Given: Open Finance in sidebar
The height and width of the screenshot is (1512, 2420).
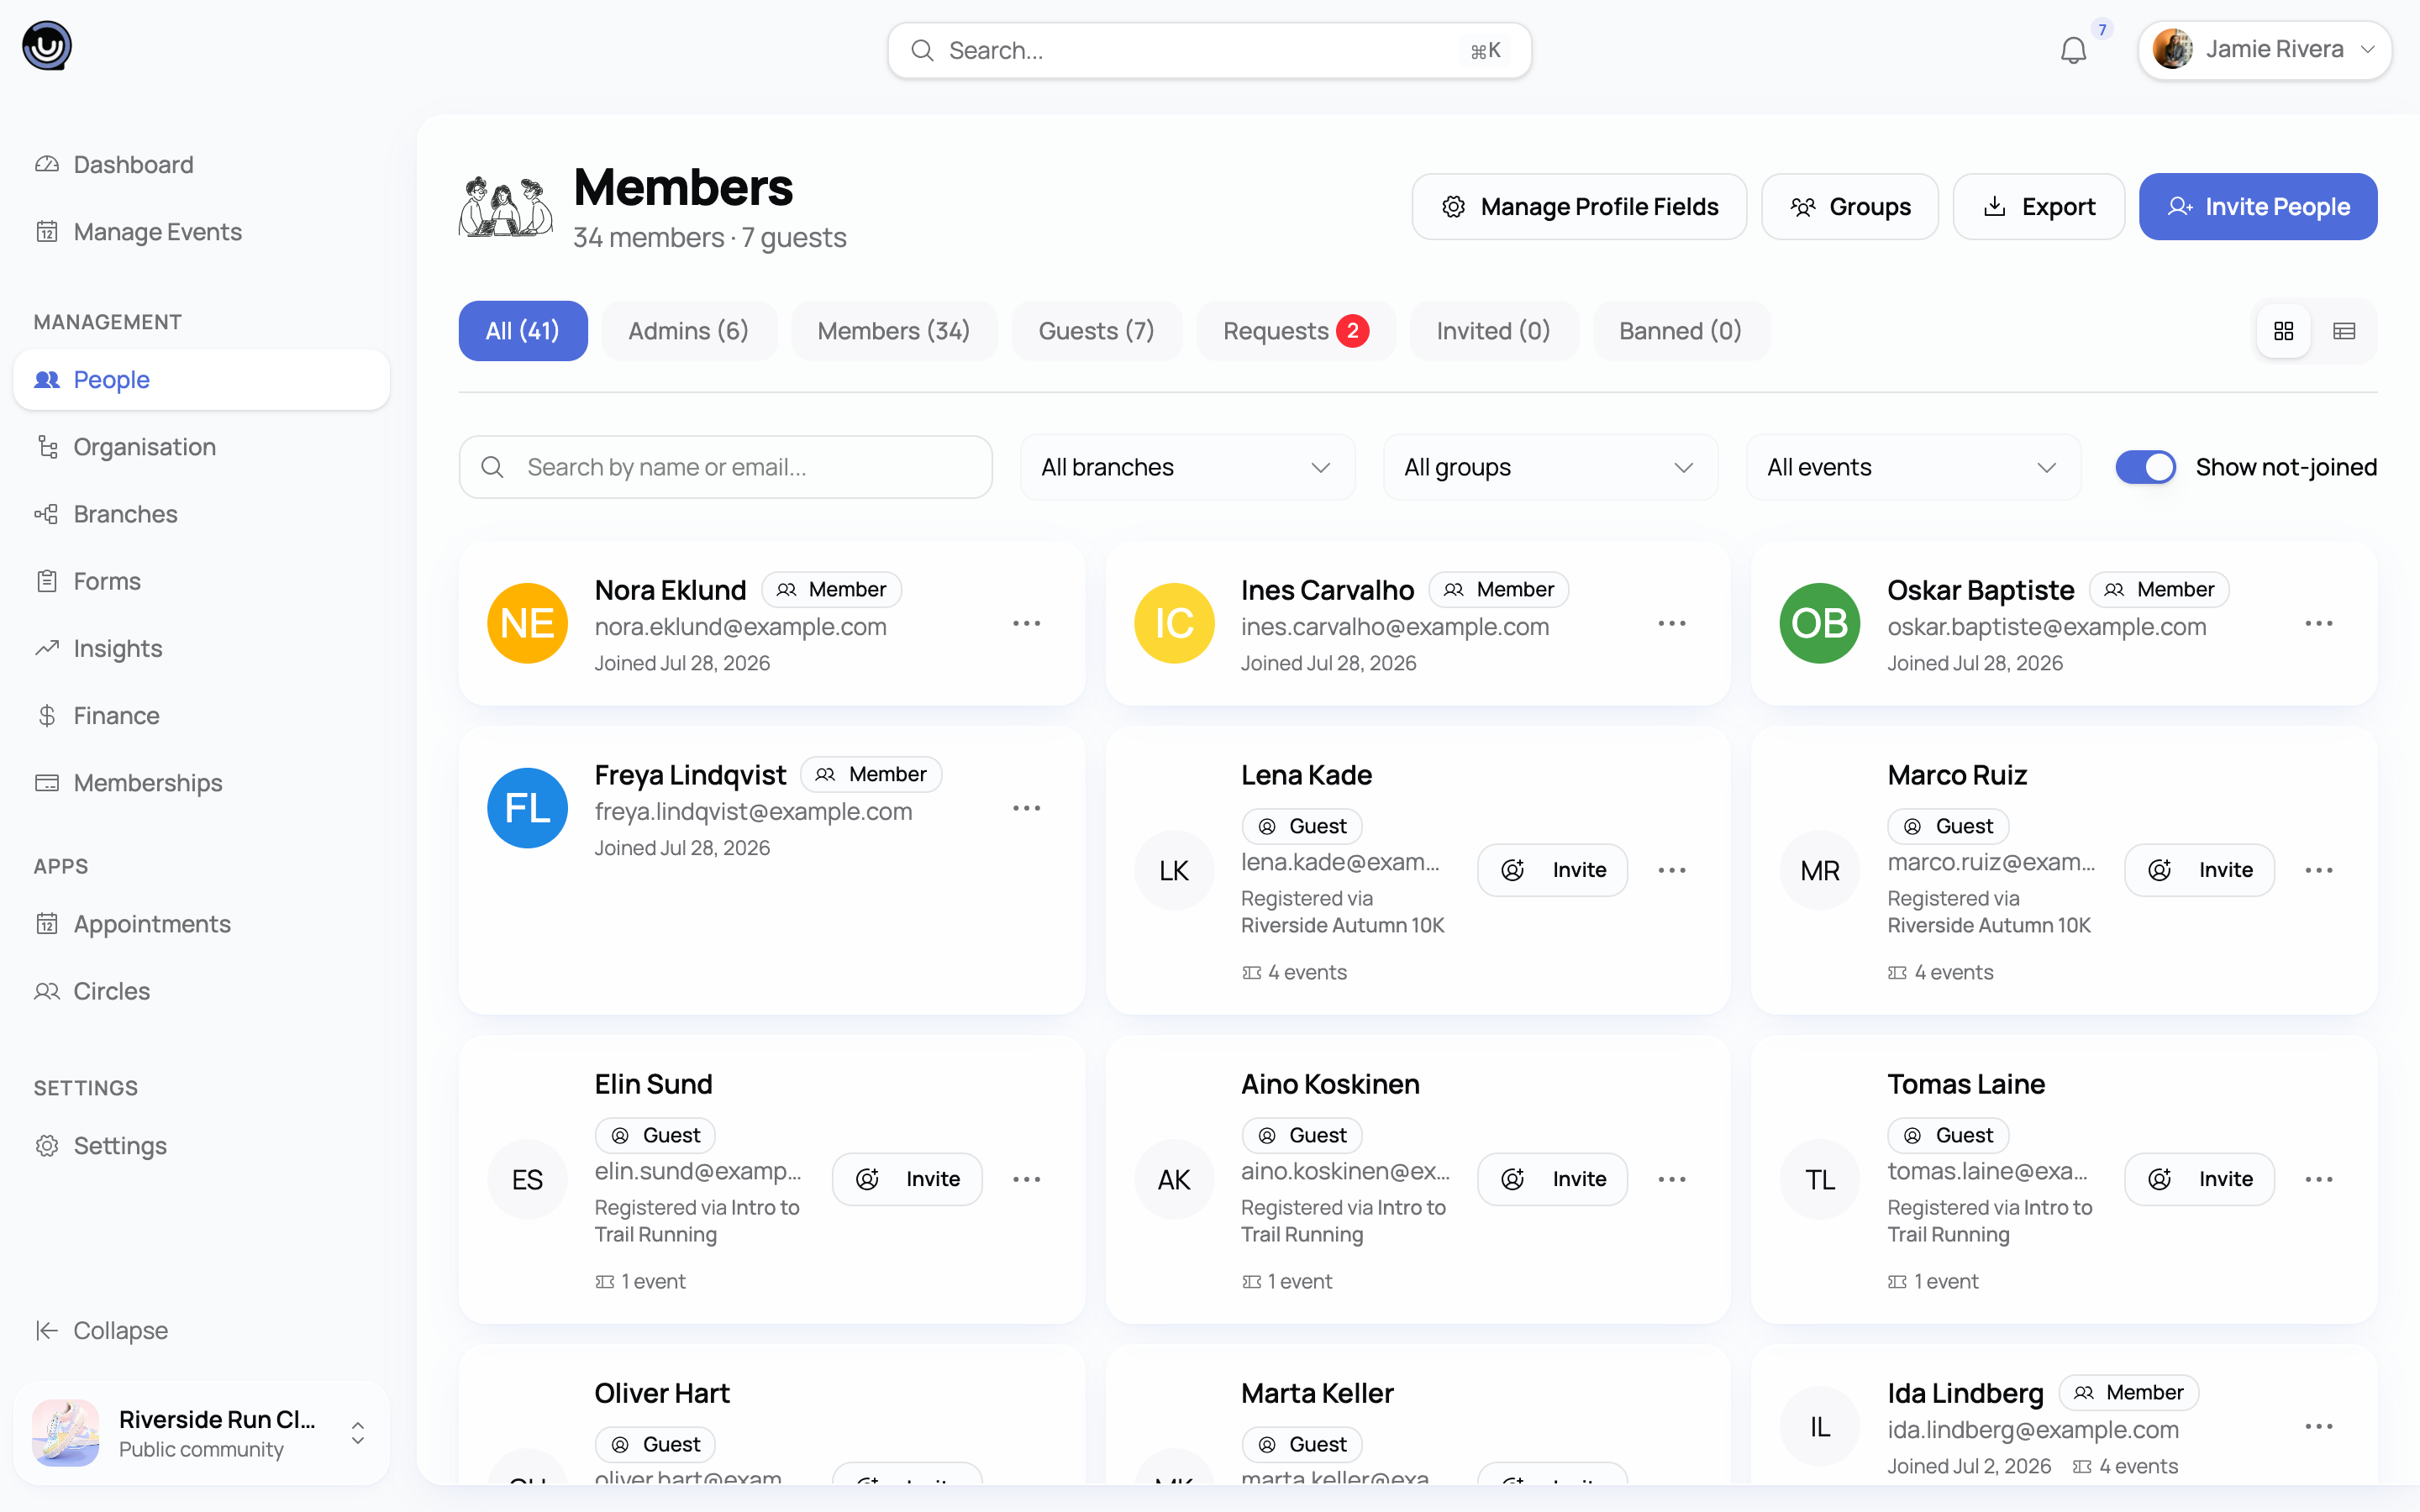Looking at the screenshot, I should pyautogui.click(x=201, y=716).
